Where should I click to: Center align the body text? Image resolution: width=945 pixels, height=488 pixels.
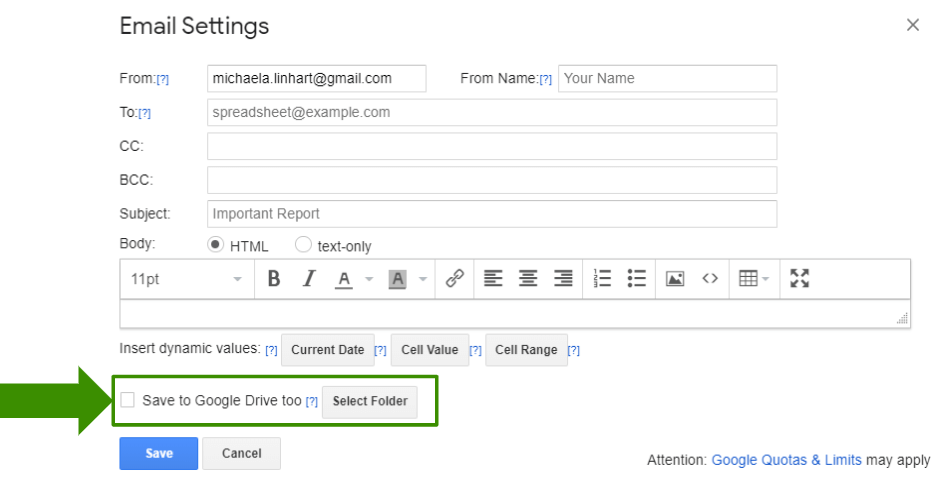point(528,279)
